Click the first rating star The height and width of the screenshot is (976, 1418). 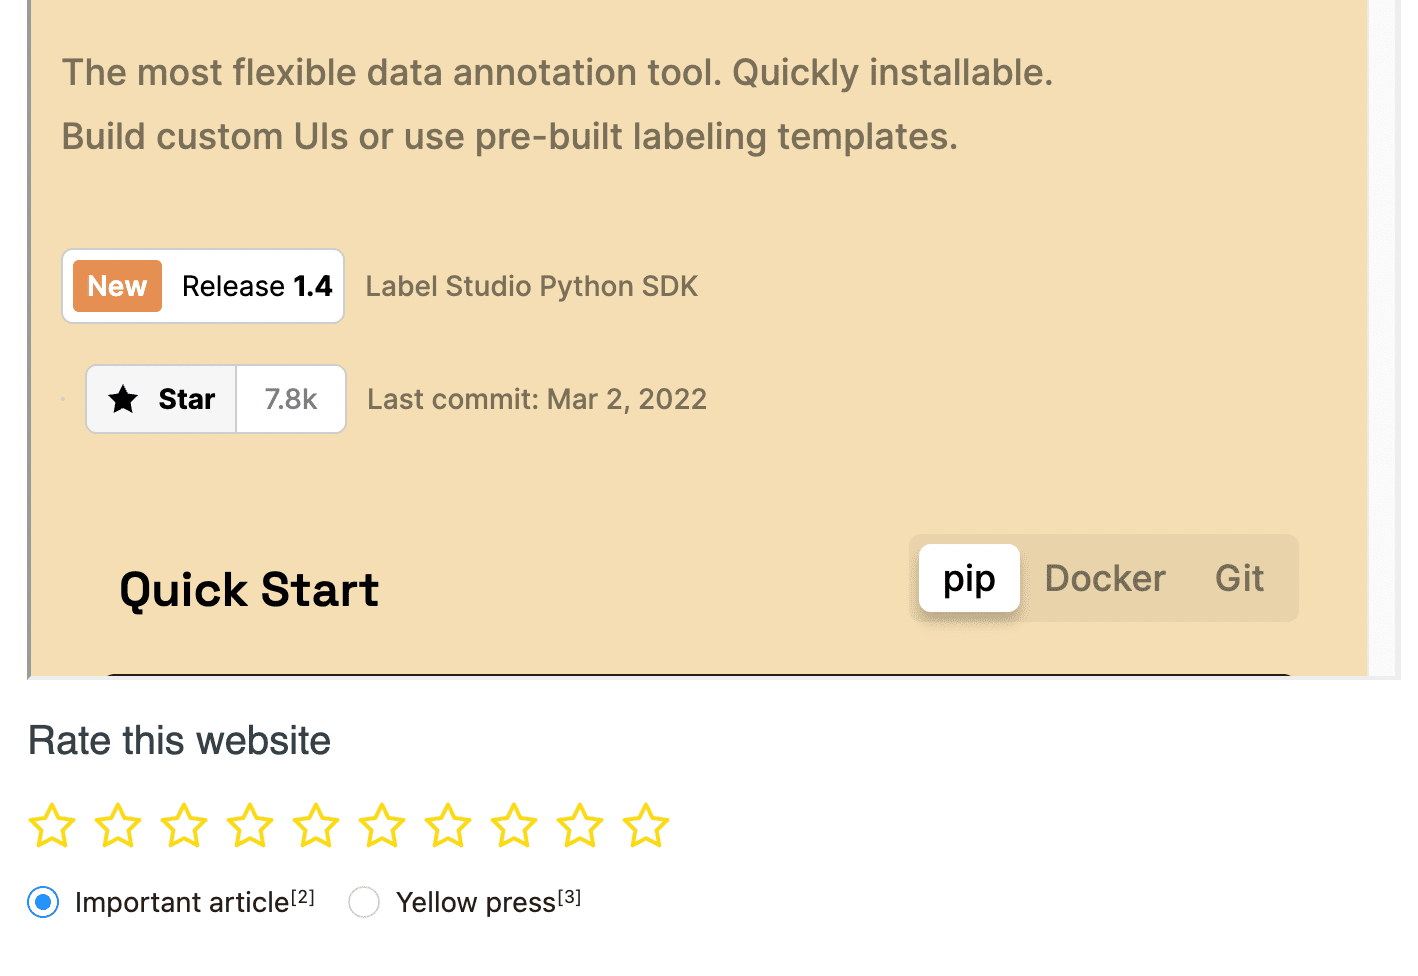coord(52,826)
